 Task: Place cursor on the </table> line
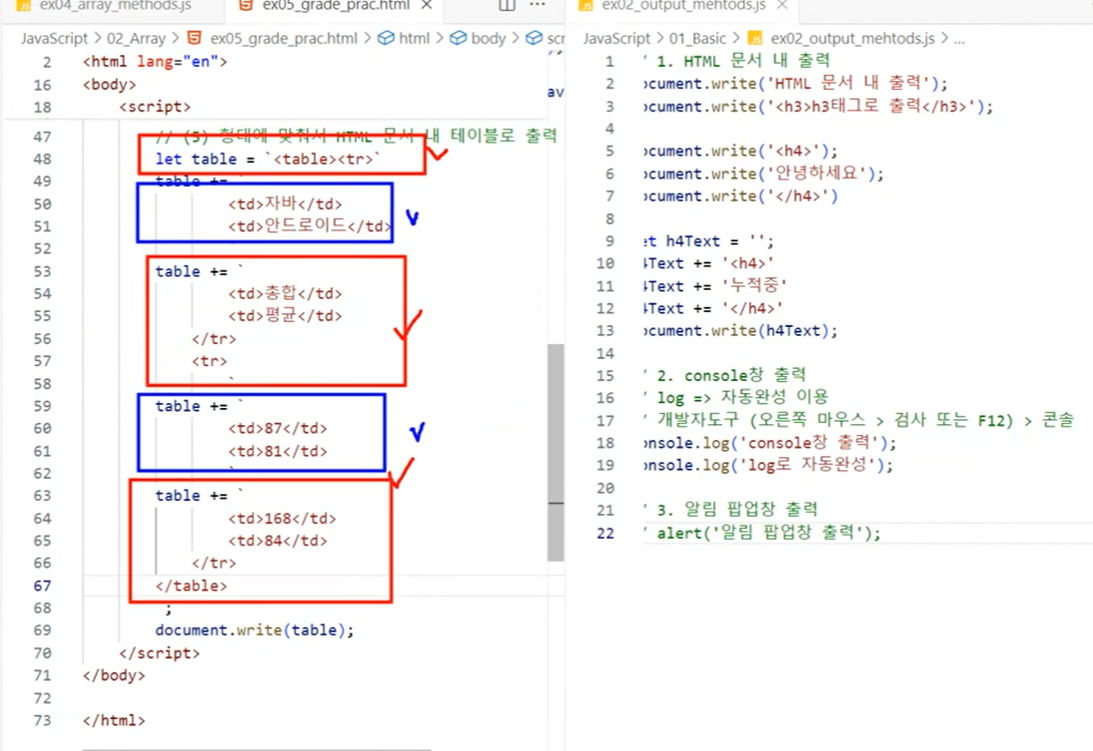pos(191,586)
